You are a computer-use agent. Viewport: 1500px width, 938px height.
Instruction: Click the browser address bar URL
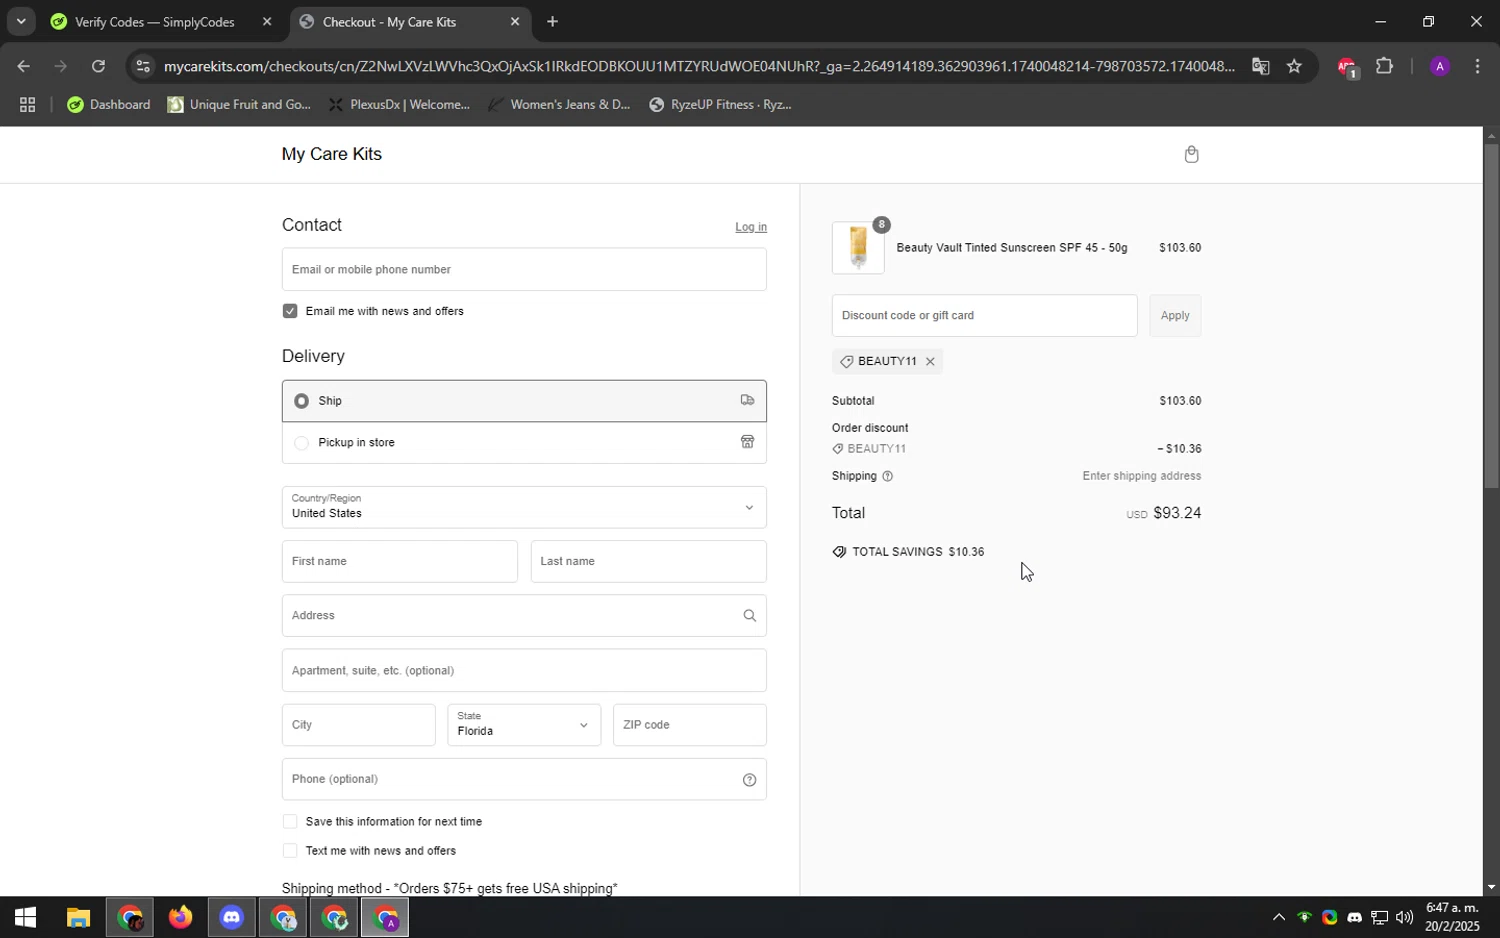[x=699, y=67]
